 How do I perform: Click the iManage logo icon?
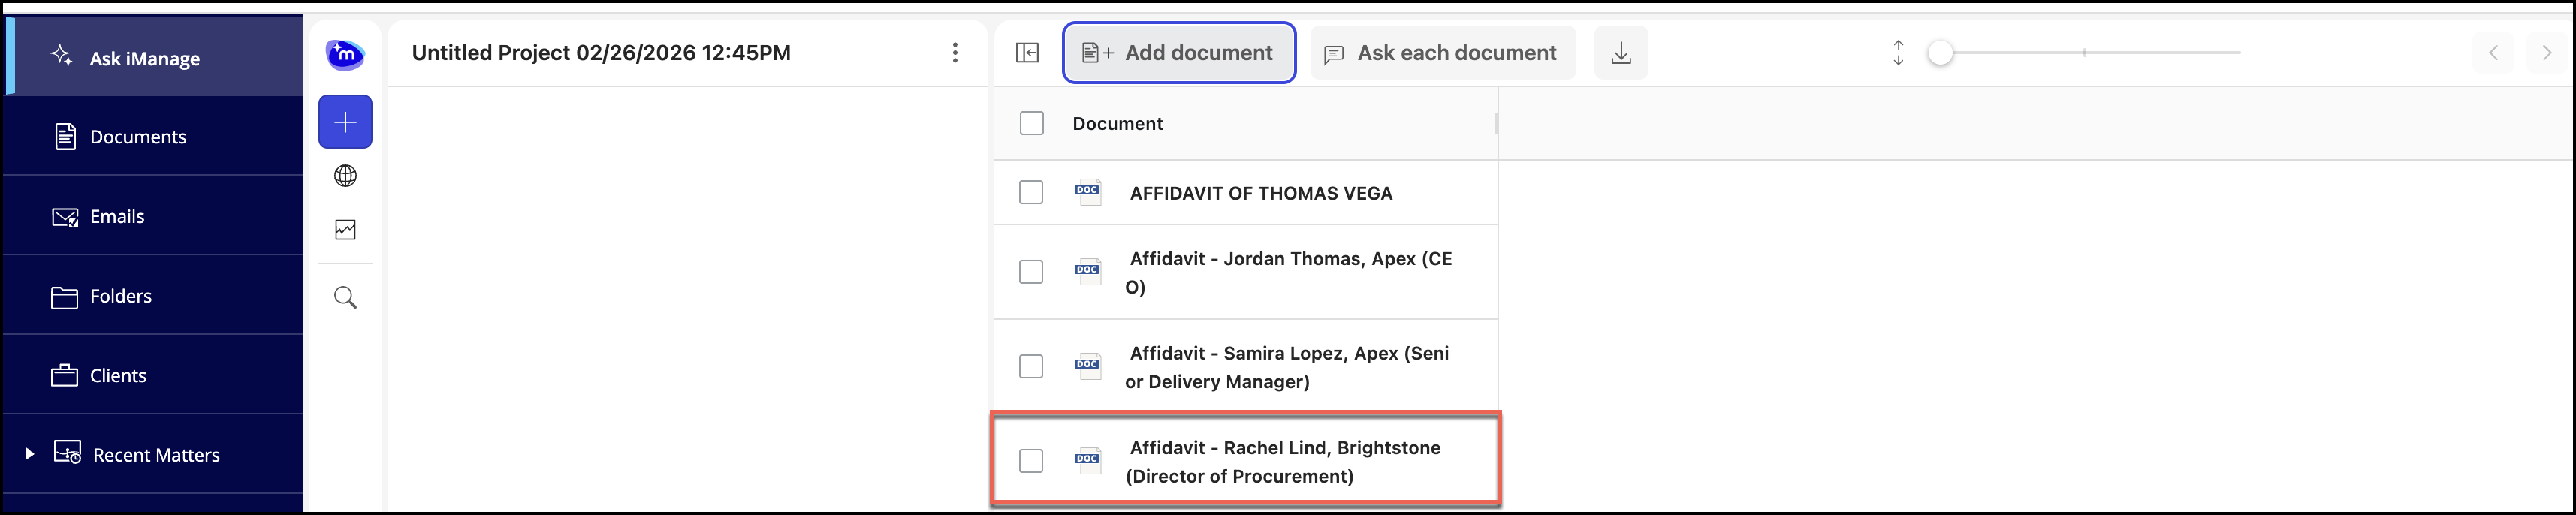pyautogui.click(x=345, y=54)
